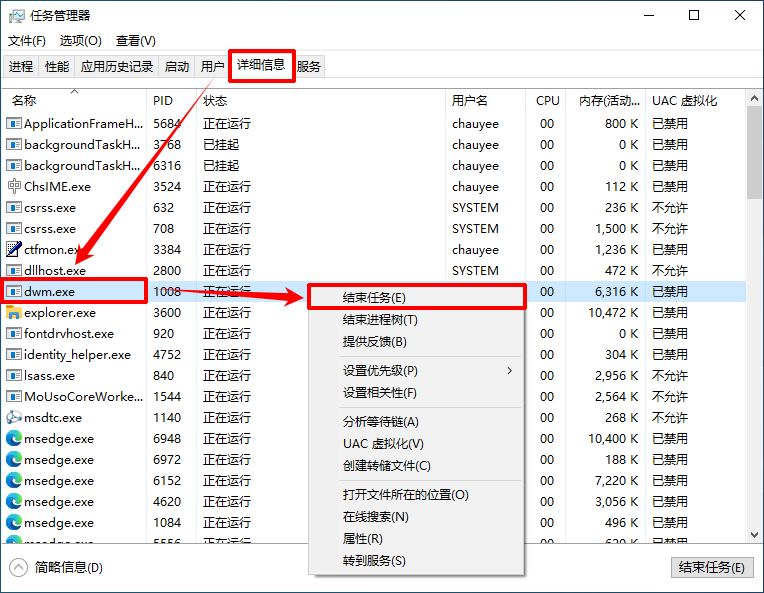Click the MoUsoCoreWorker process icon

pos(14,396)
